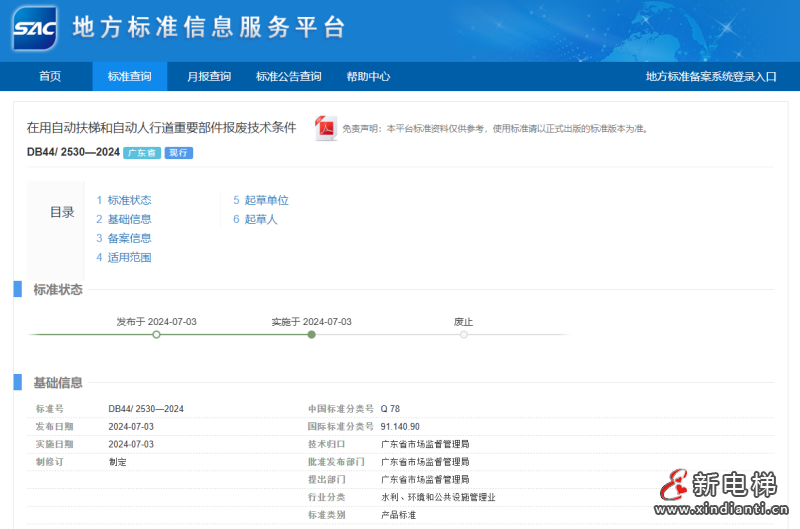Click the 发布于 2024-07-03 timeline marker
The width and height of the screenshot is (800, 529).
tap(156, 334)
